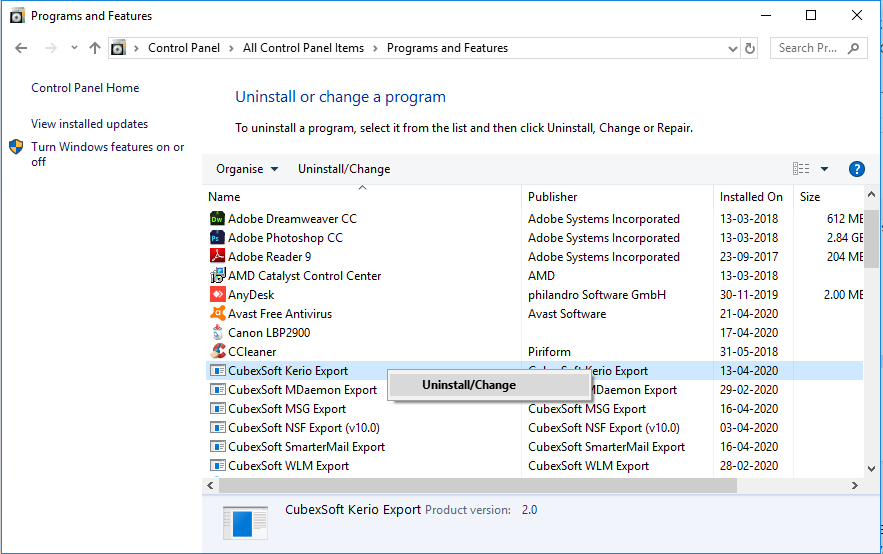Click the Control Panel icon in address bar
Screen dimensions: 883x554
click(x=118, y=48)
